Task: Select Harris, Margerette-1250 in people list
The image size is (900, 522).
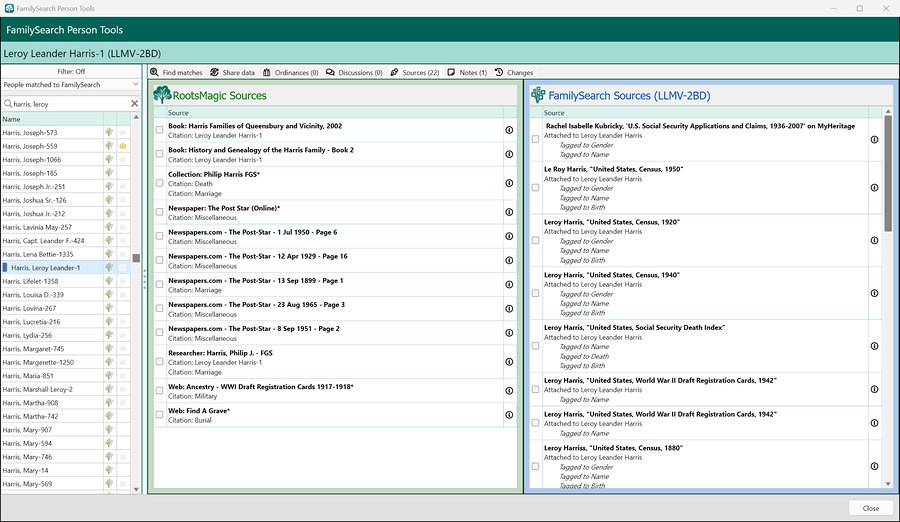Action: [x=52, y=362]
